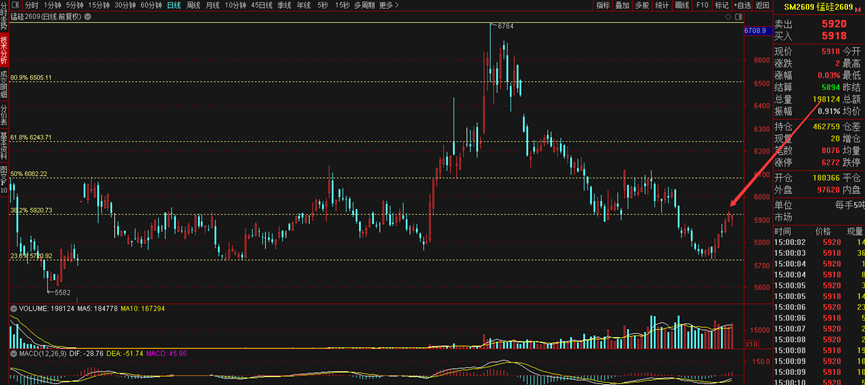Viewport: 865px width, 385px height.
Task: Open 分价表 side tab
Action: coord(4,115)
